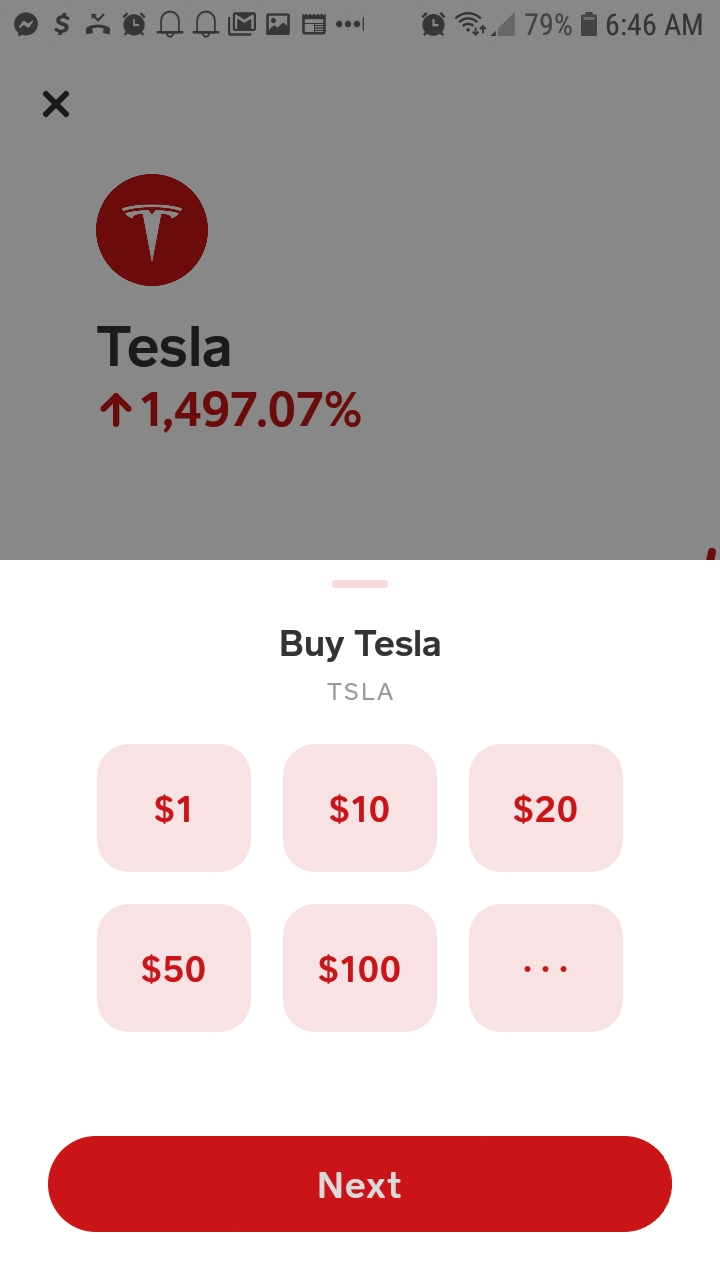Tap the round Tesla logo icon
The height and width of the screenshot is (1280, 720).
point(152,230)
